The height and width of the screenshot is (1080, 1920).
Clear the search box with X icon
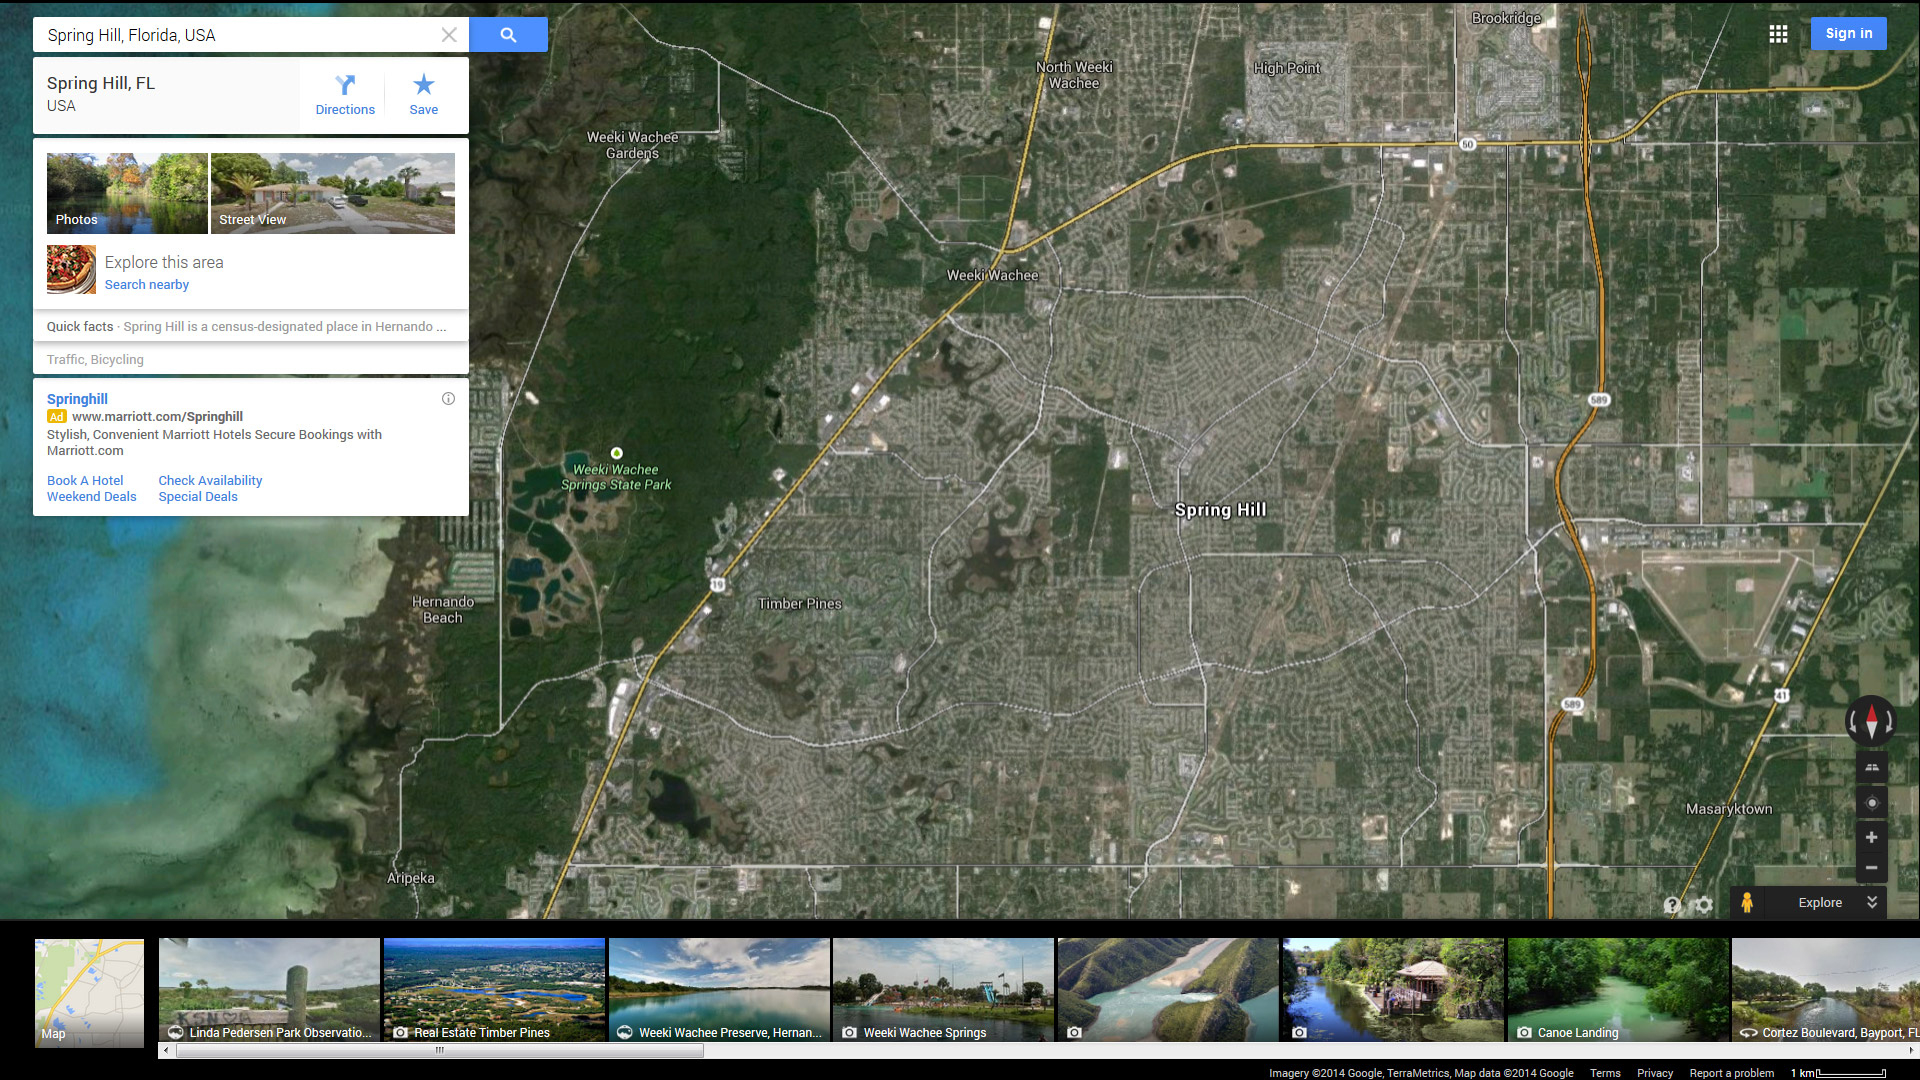click(x=449, y=35)
